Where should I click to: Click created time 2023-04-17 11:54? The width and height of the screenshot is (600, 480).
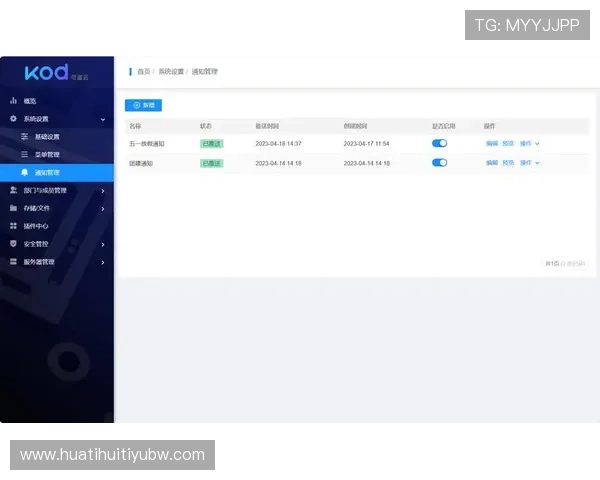coord(366,144)
